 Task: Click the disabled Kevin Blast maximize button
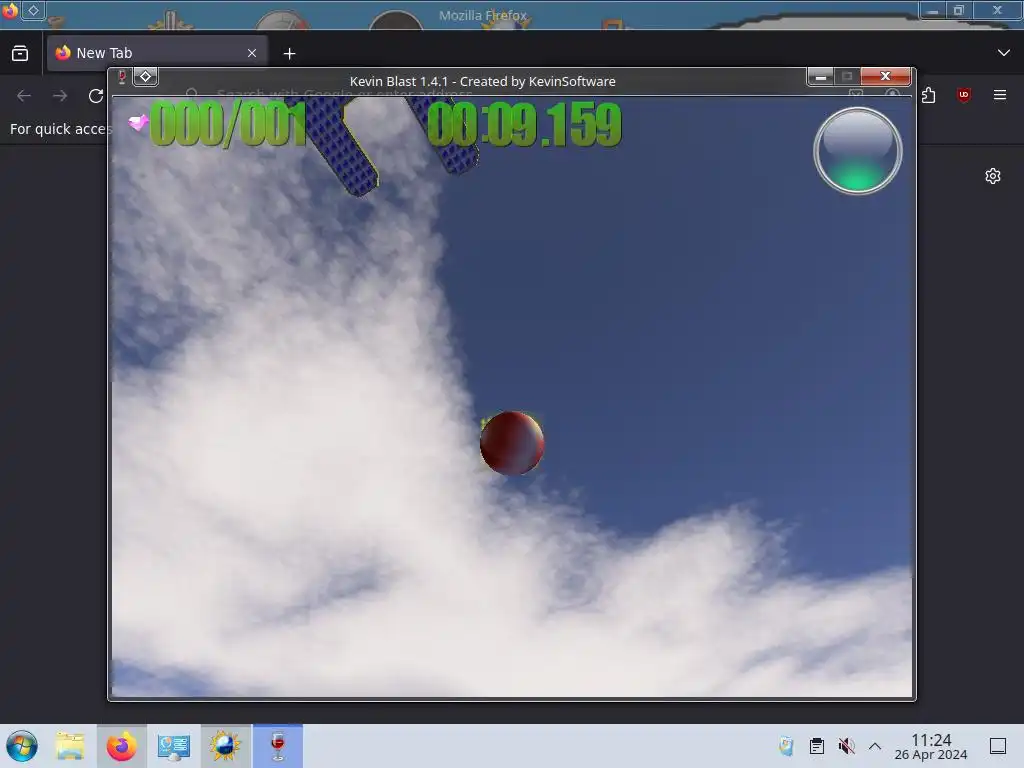pos(847,77)
